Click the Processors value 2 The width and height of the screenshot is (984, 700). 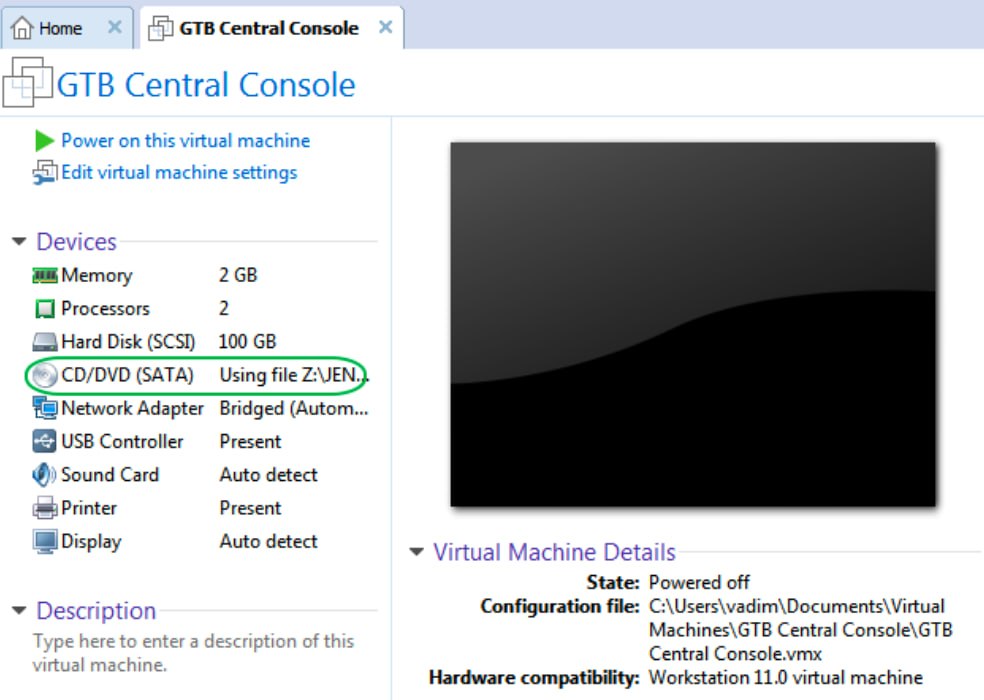(224, 309)
